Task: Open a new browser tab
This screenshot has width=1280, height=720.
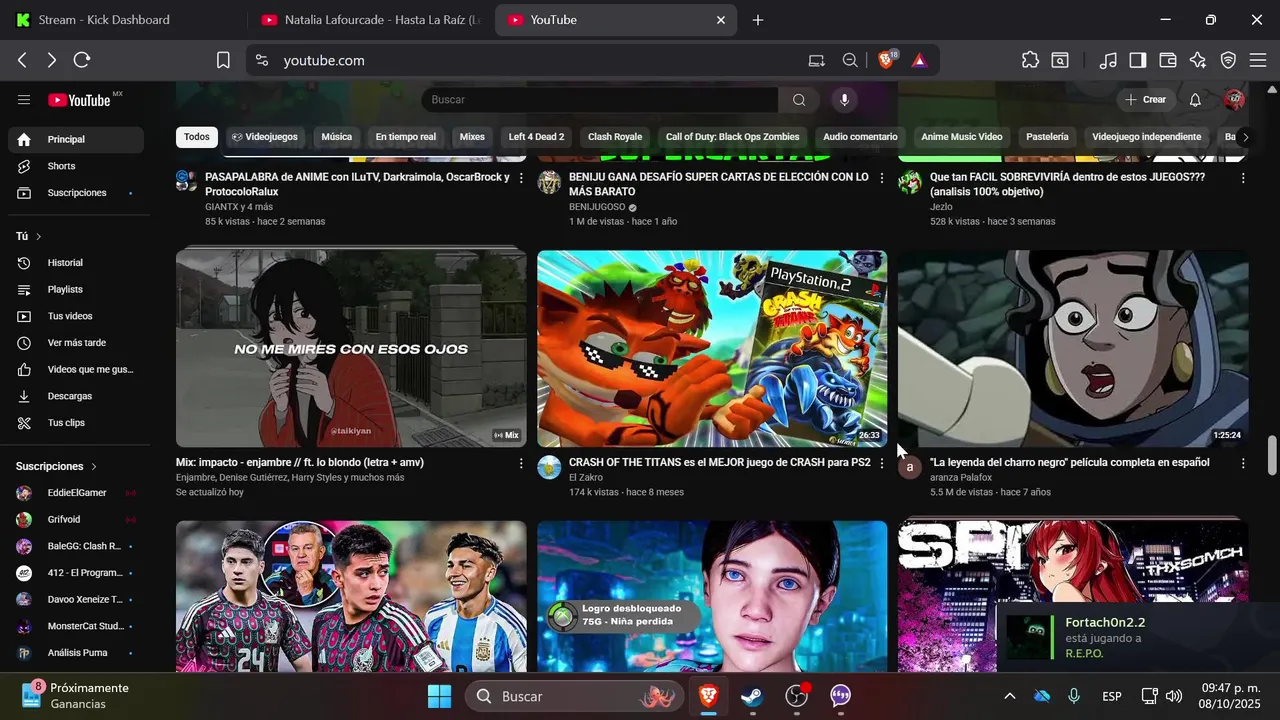Action: [758, 20]
